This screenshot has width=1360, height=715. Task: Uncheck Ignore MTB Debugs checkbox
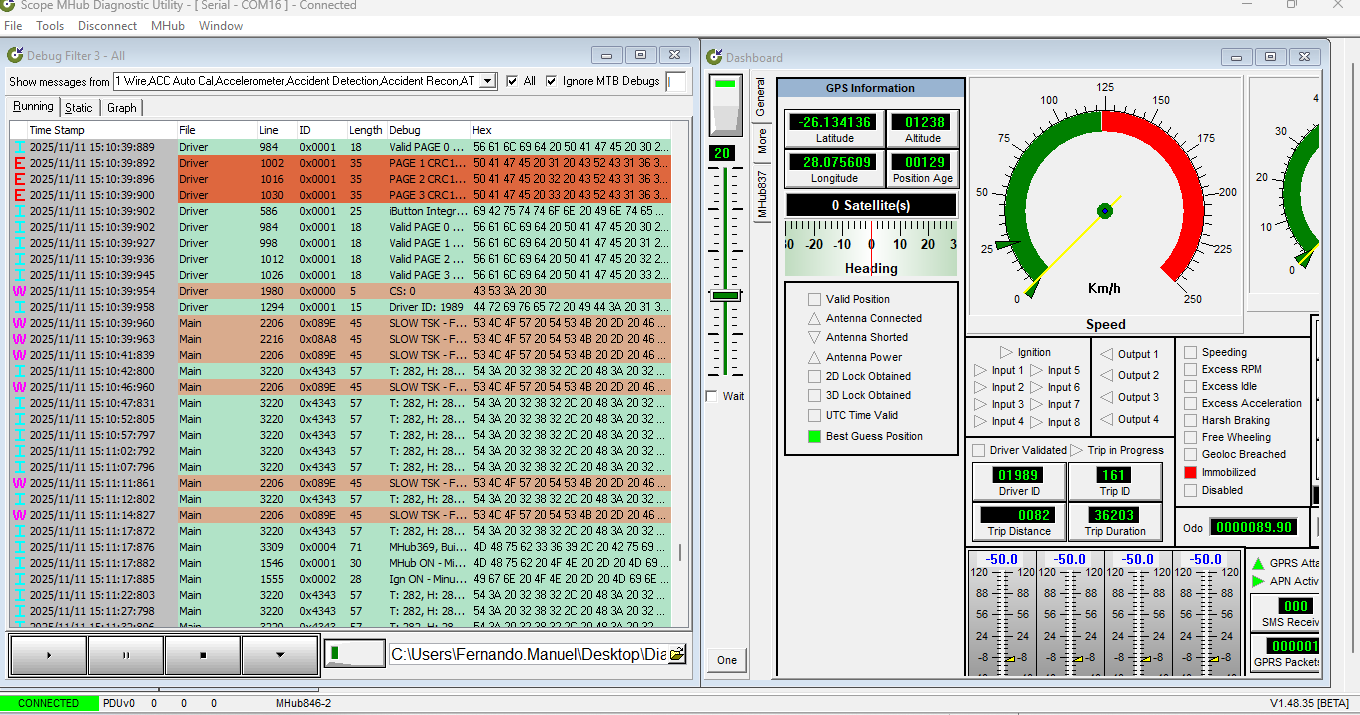[x=551, y=81]
